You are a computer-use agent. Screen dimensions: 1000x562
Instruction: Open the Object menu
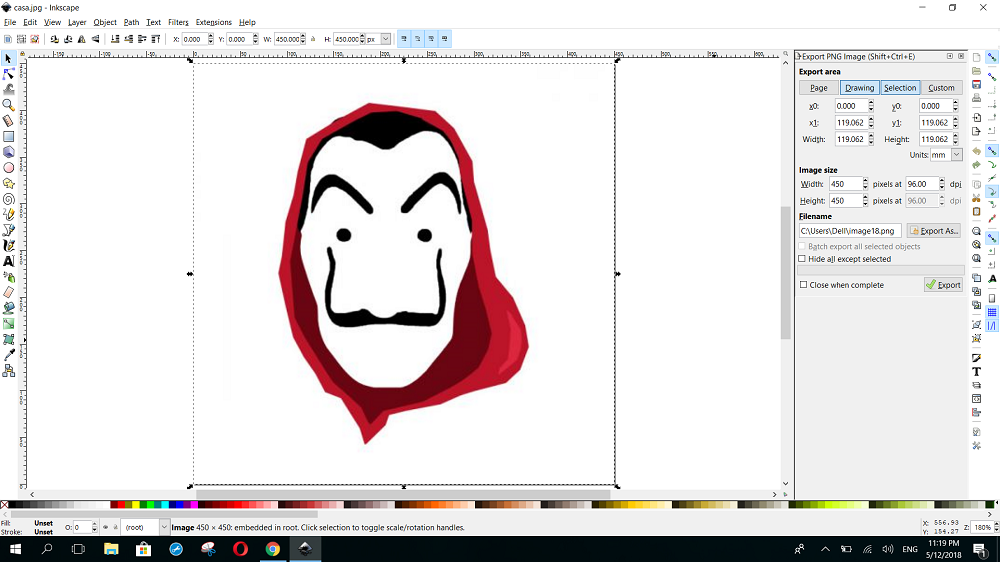[x=105, y=22]
